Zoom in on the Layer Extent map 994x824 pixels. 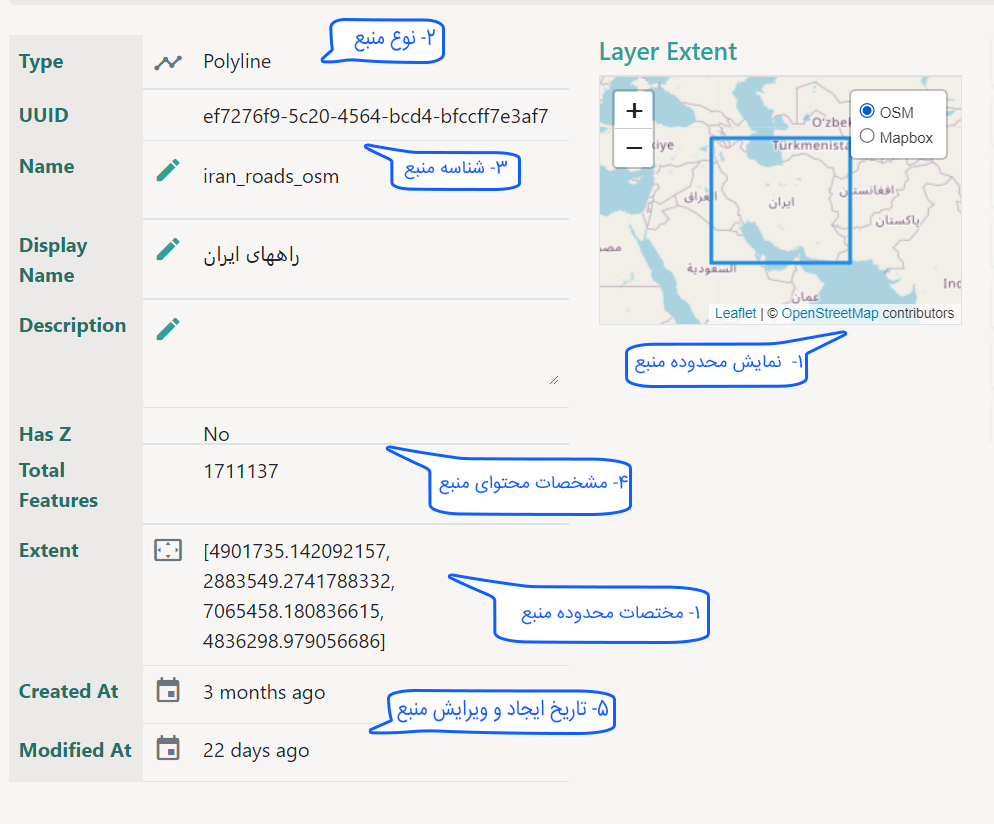pyautogui.click(x=633, y=110)
